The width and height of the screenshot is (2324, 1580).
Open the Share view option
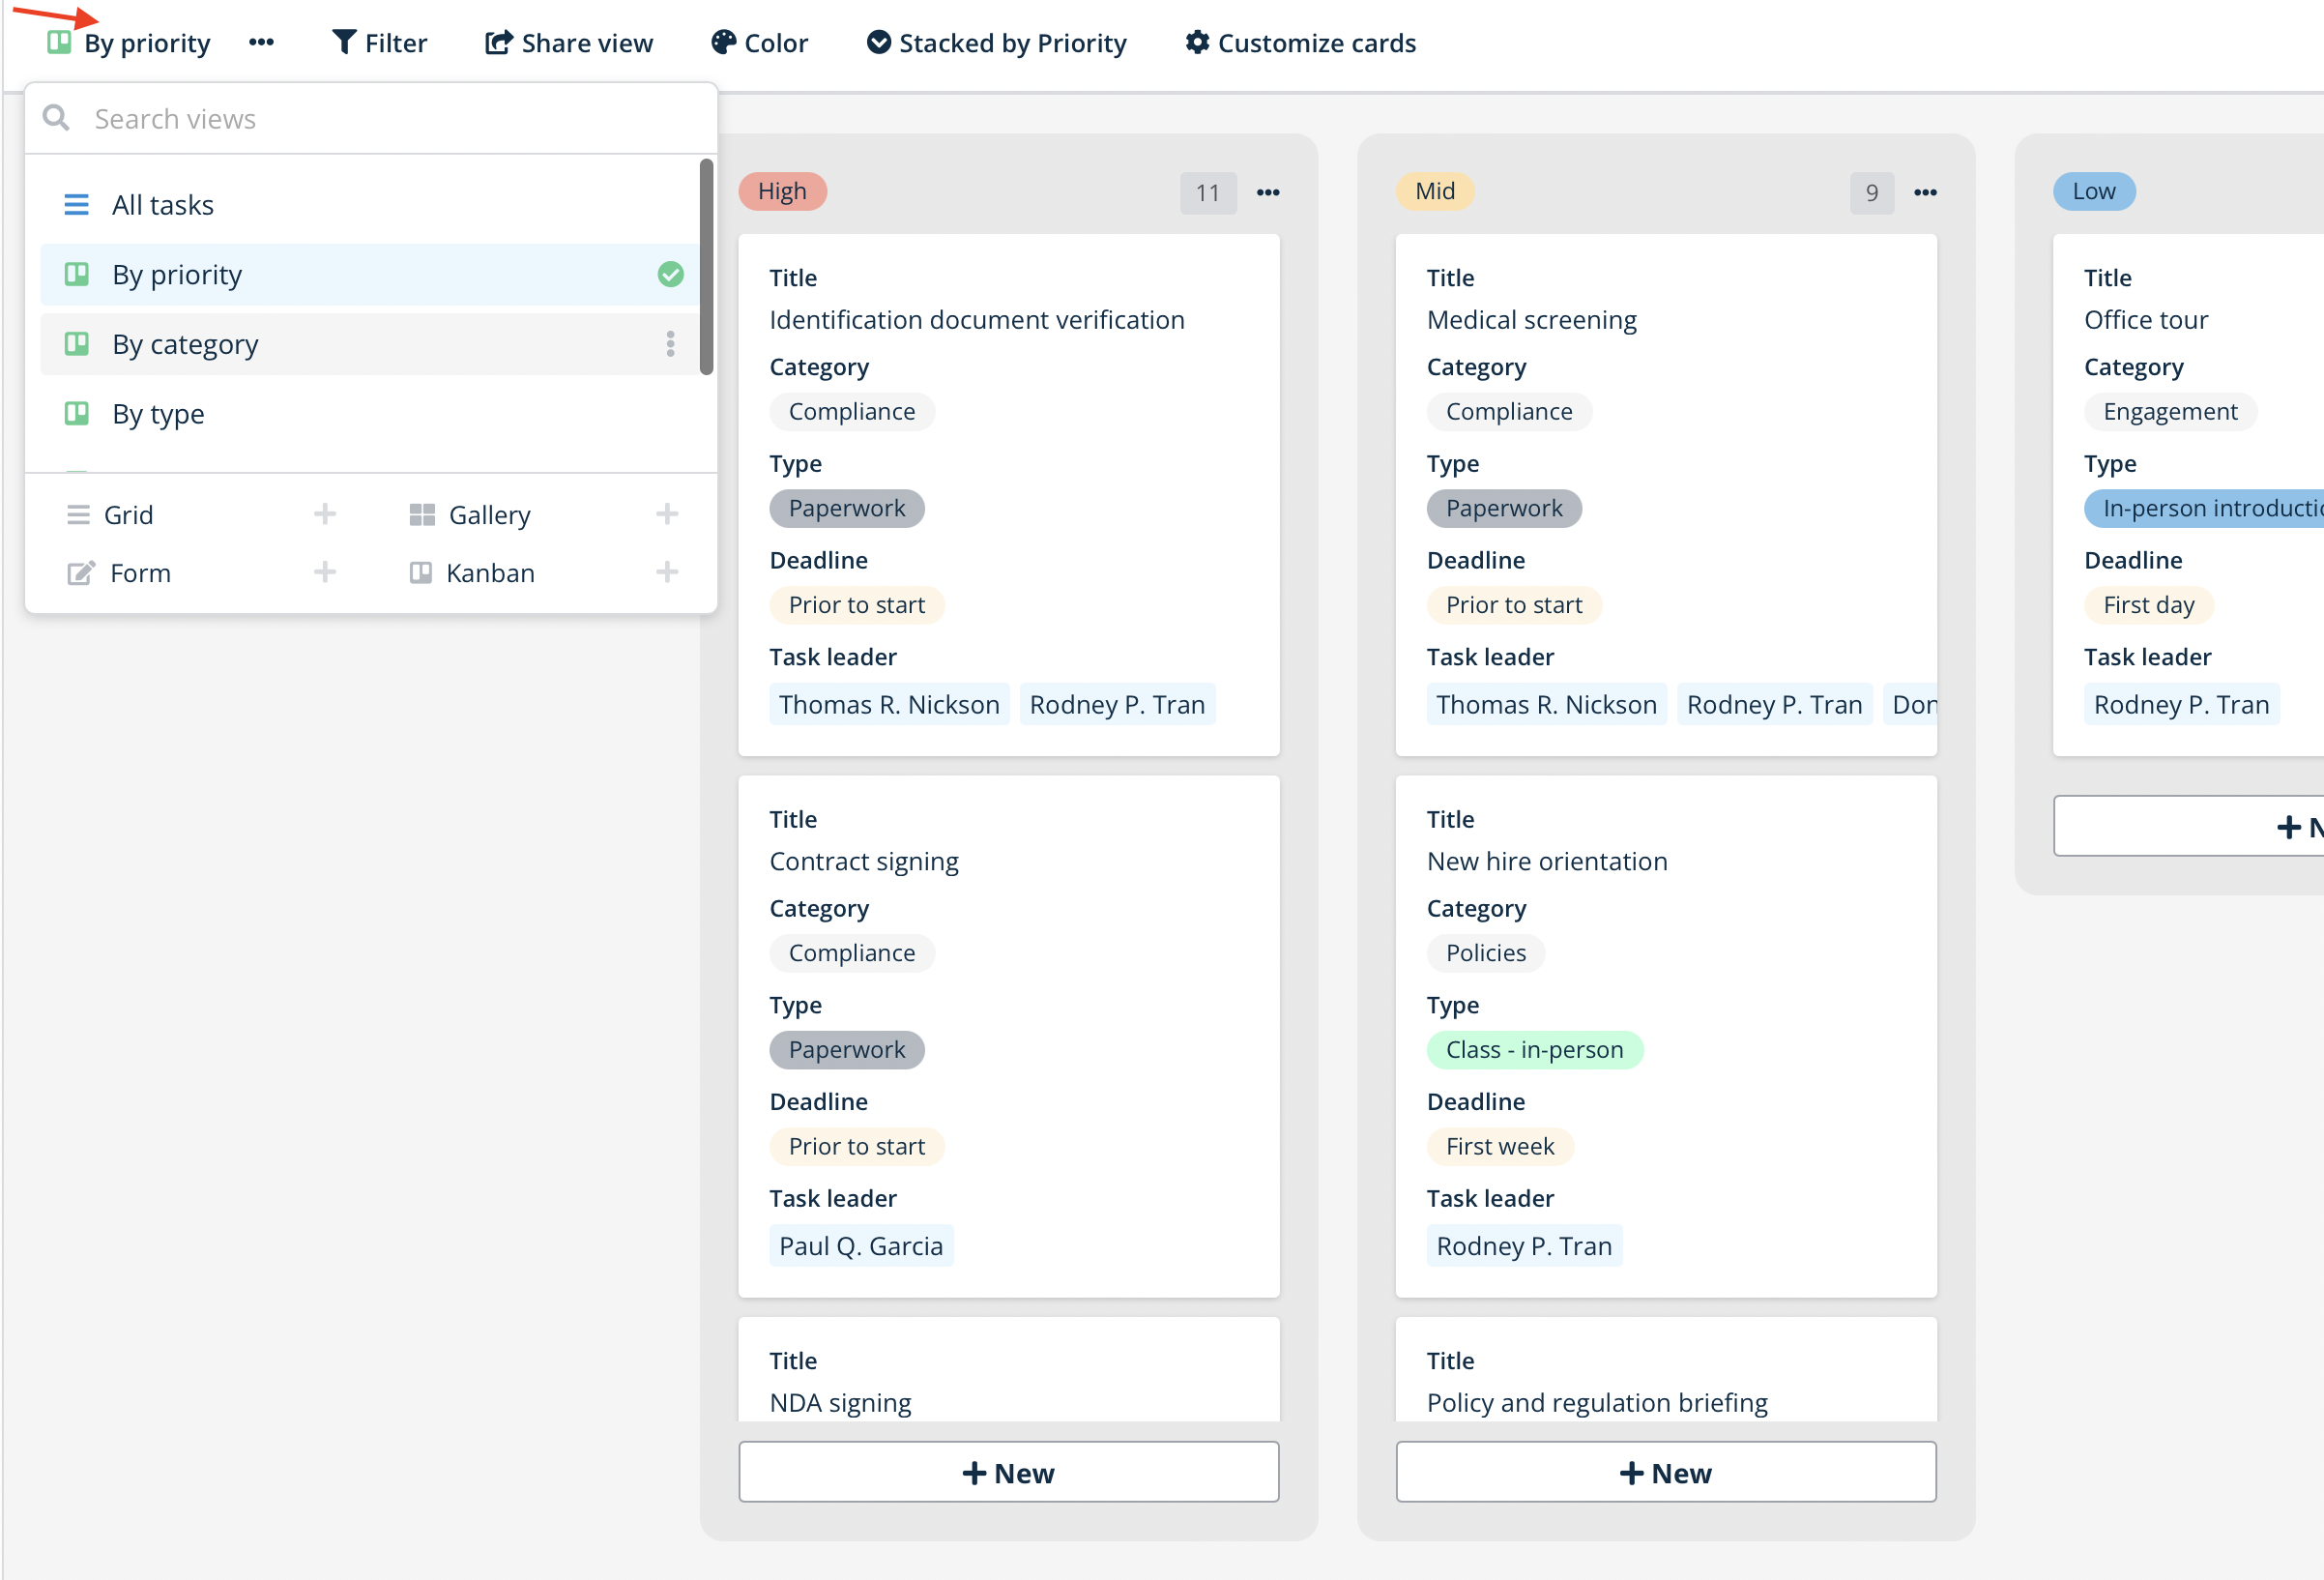click(x=568, y=42)
